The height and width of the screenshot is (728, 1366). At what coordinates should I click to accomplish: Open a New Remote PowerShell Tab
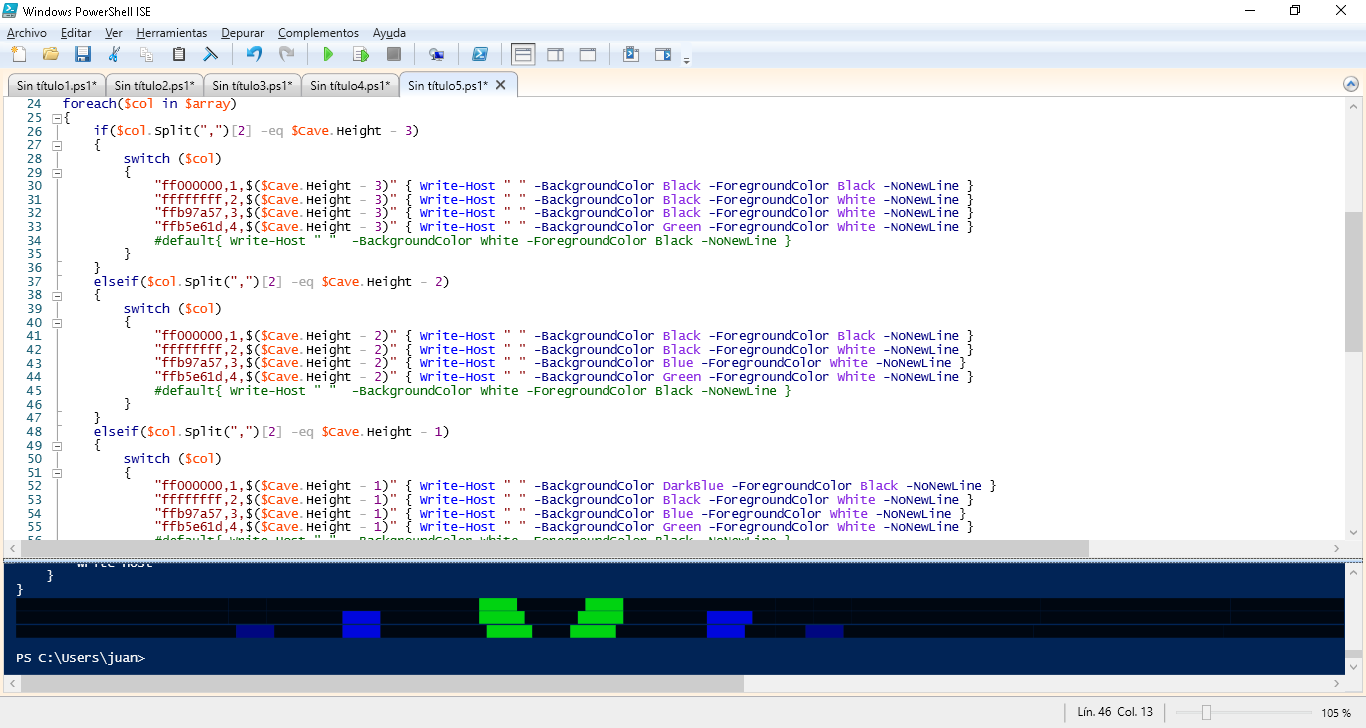click(437, 54)
